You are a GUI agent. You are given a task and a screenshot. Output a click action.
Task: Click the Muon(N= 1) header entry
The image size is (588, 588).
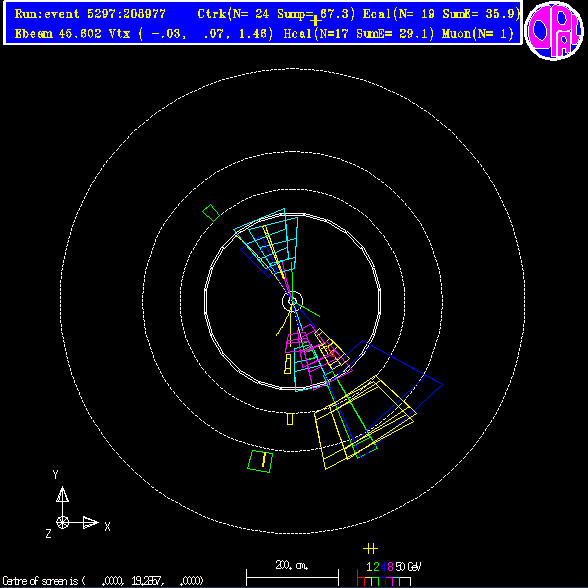477,34
